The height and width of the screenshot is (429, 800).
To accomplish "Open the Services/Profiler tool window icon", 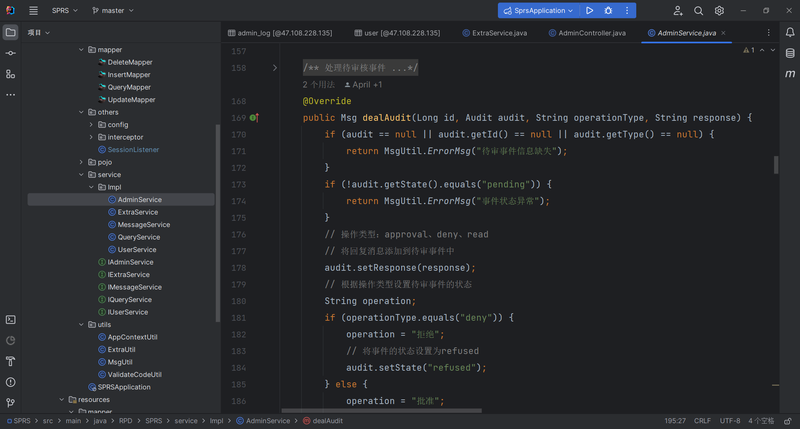I will click(10, 341).
